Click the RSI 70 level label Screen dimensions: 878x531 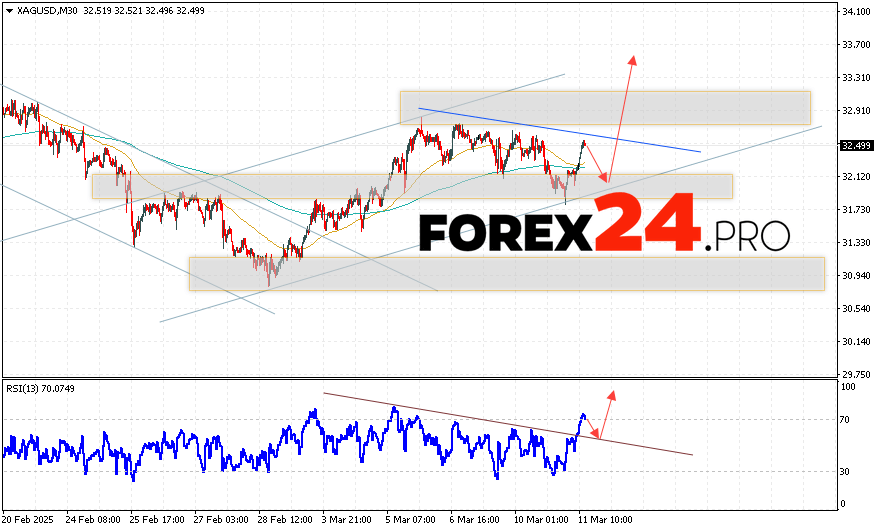[x=845, y=419]
